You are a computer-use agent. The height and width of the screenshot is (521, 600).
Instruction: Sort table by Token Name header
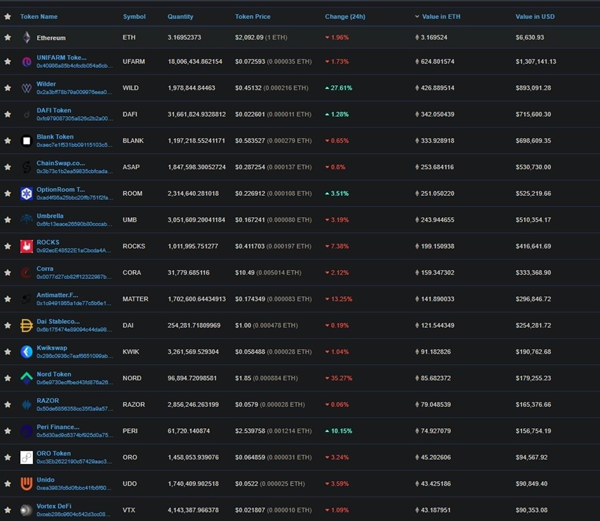(x=39, y=16)
